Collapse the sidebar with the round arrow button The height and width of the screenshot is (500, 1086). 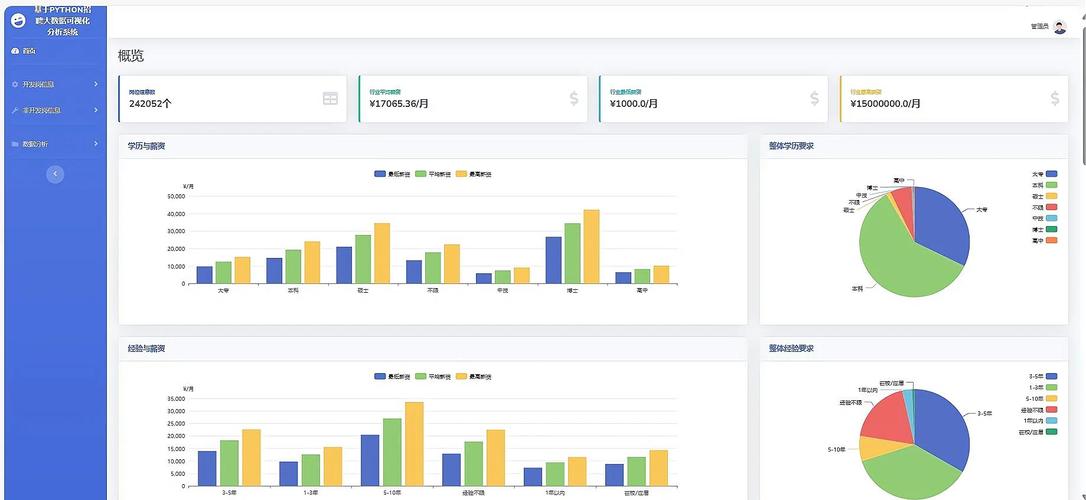(x=55, y=174)
